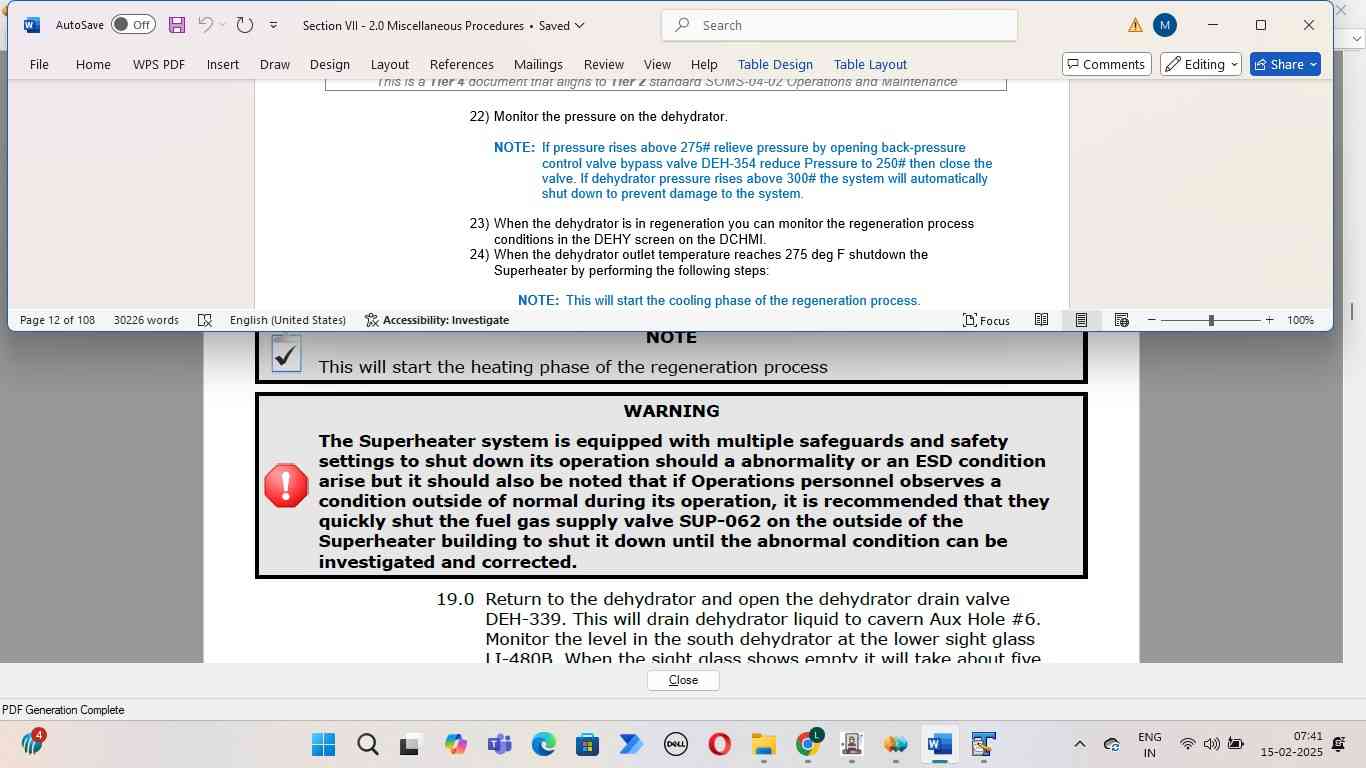Viewport: 1366px width, 768px height.
Task: Show hidden system tray icons chevron
Action: (1079, 744)
